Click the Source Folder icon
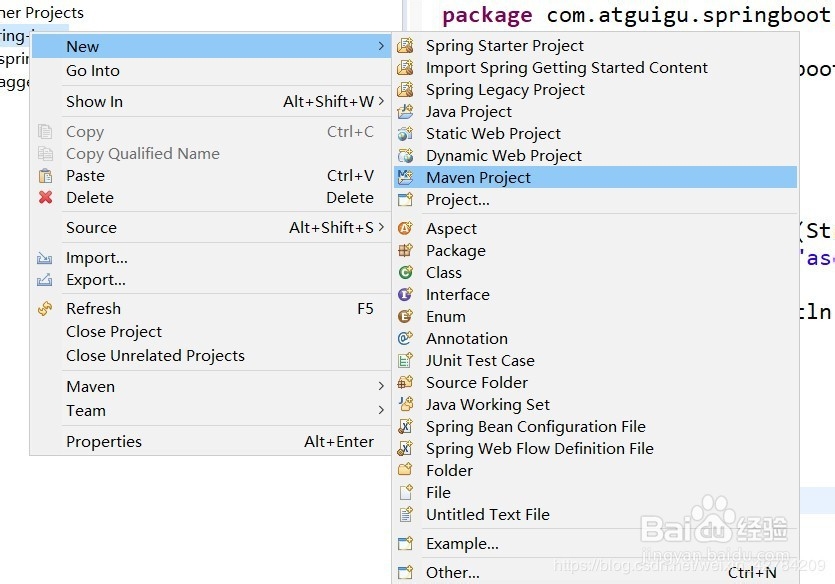 405,383
